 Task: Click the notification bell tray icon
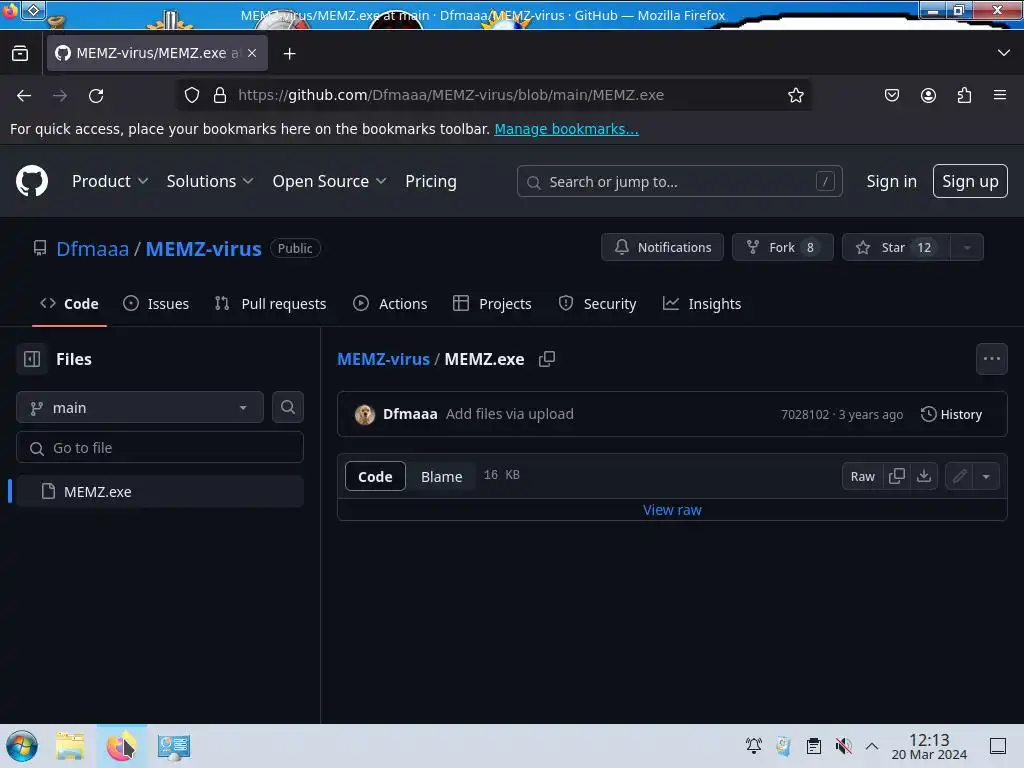tap(754, 746)
